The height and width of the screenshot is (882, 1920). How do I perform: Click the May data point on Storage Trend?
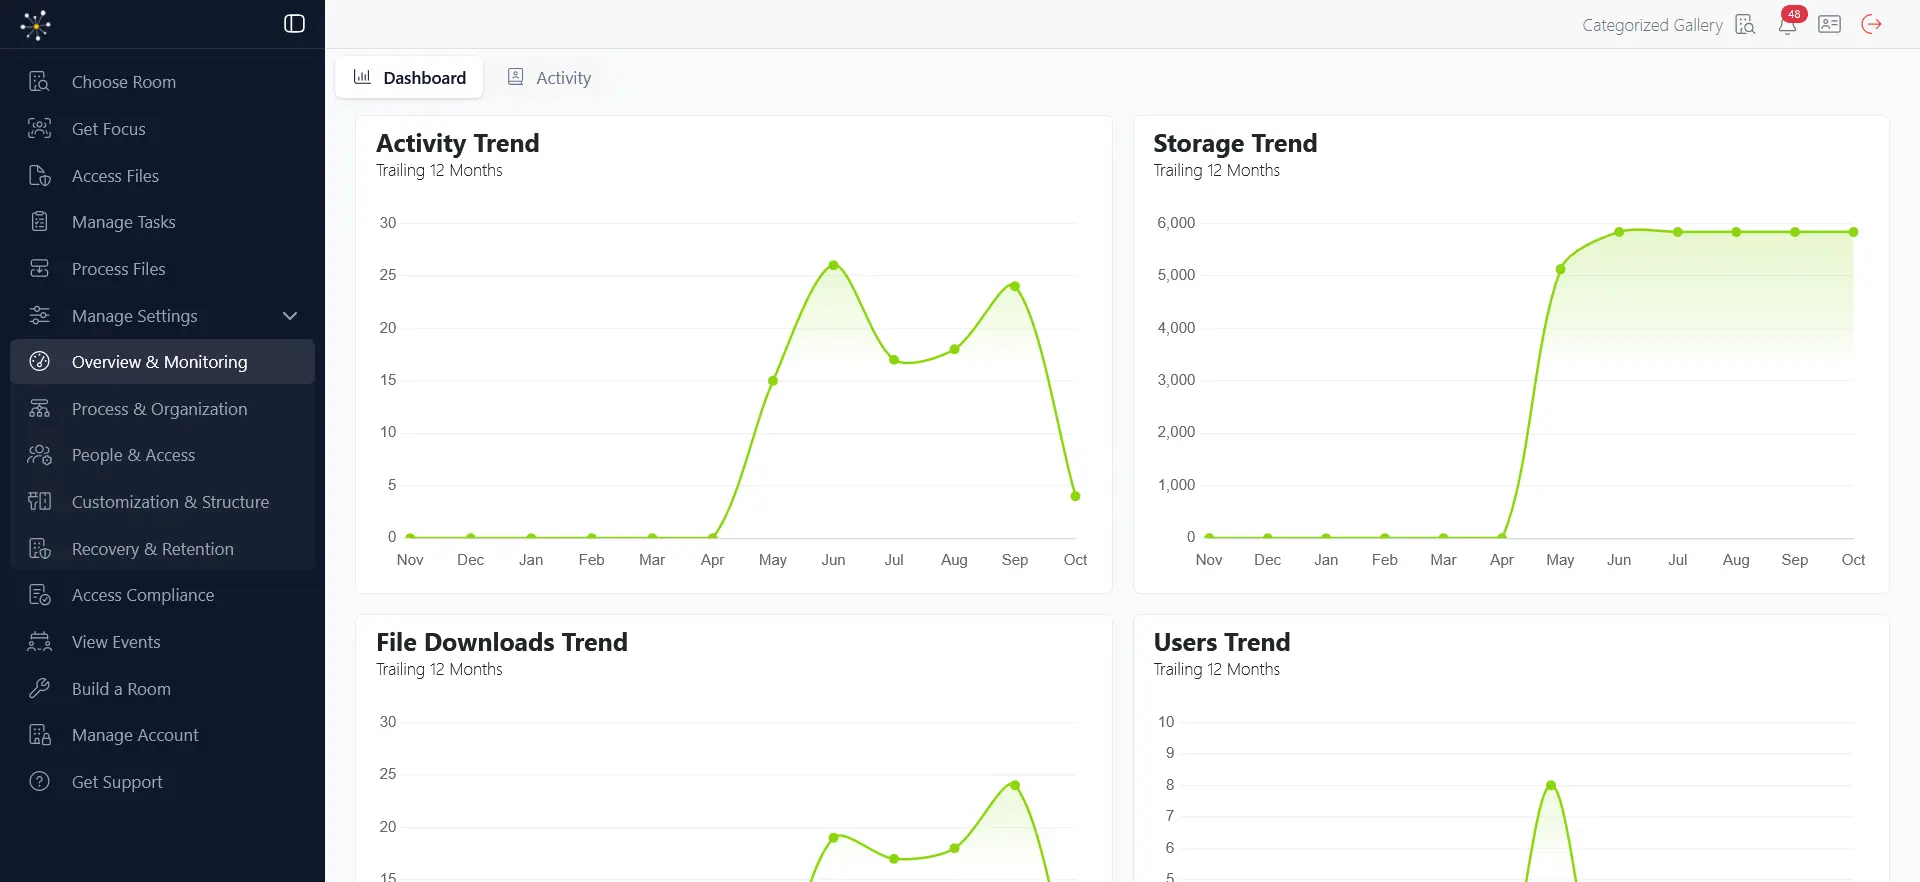[x=1560, y=269]
